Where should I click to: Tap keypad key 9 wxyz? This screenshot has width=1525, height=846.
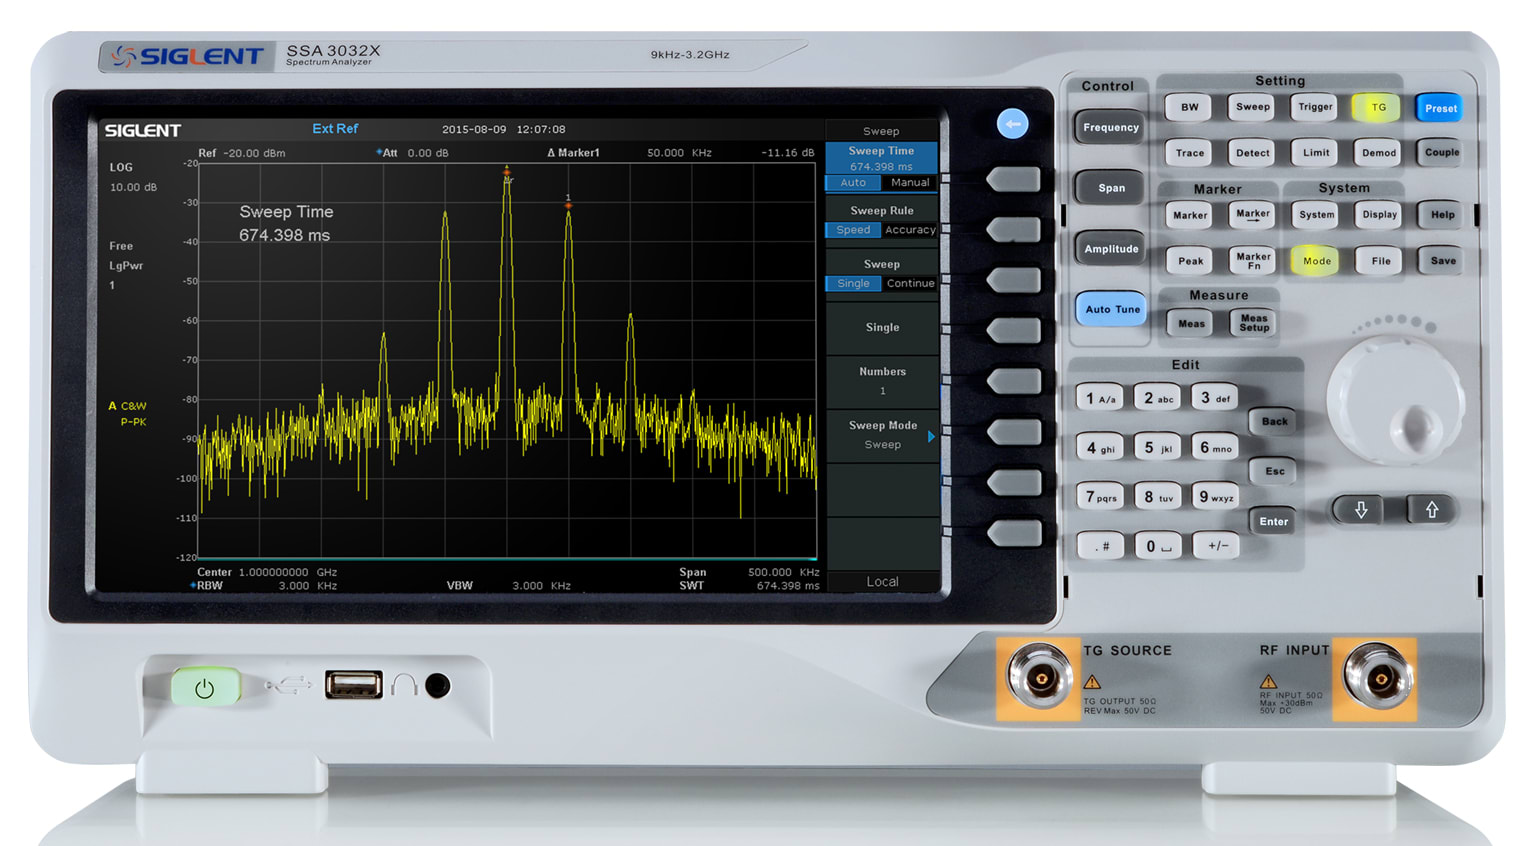1216,497
